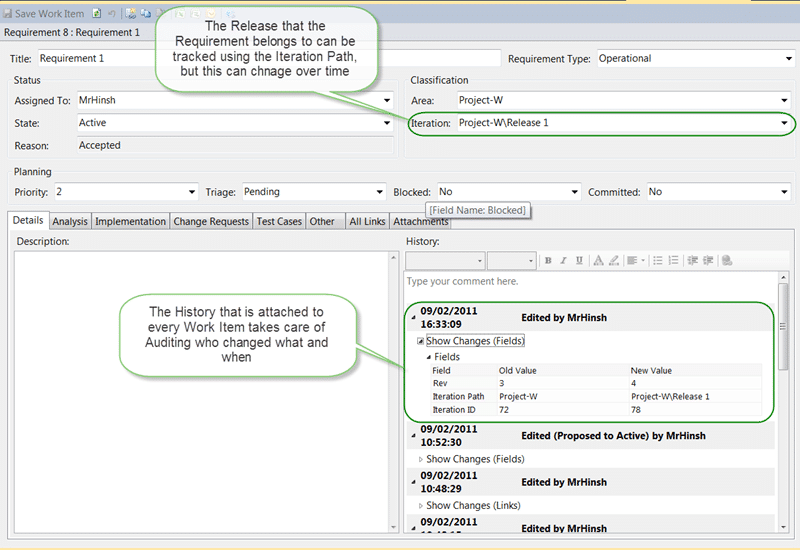This screenshot has width=800, height=550.
Task: Open the State dropdown
Action: (x=387, y=123)
